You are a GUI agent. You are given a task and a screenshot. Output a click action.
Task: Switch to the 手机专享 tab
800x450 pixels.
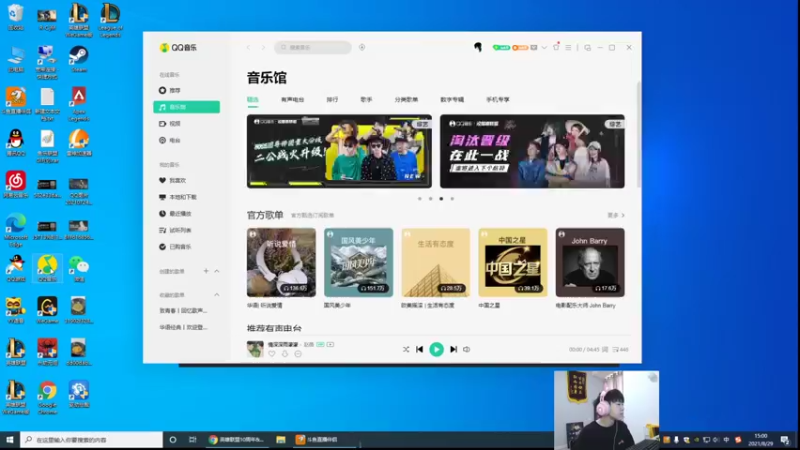click(497, 99)
